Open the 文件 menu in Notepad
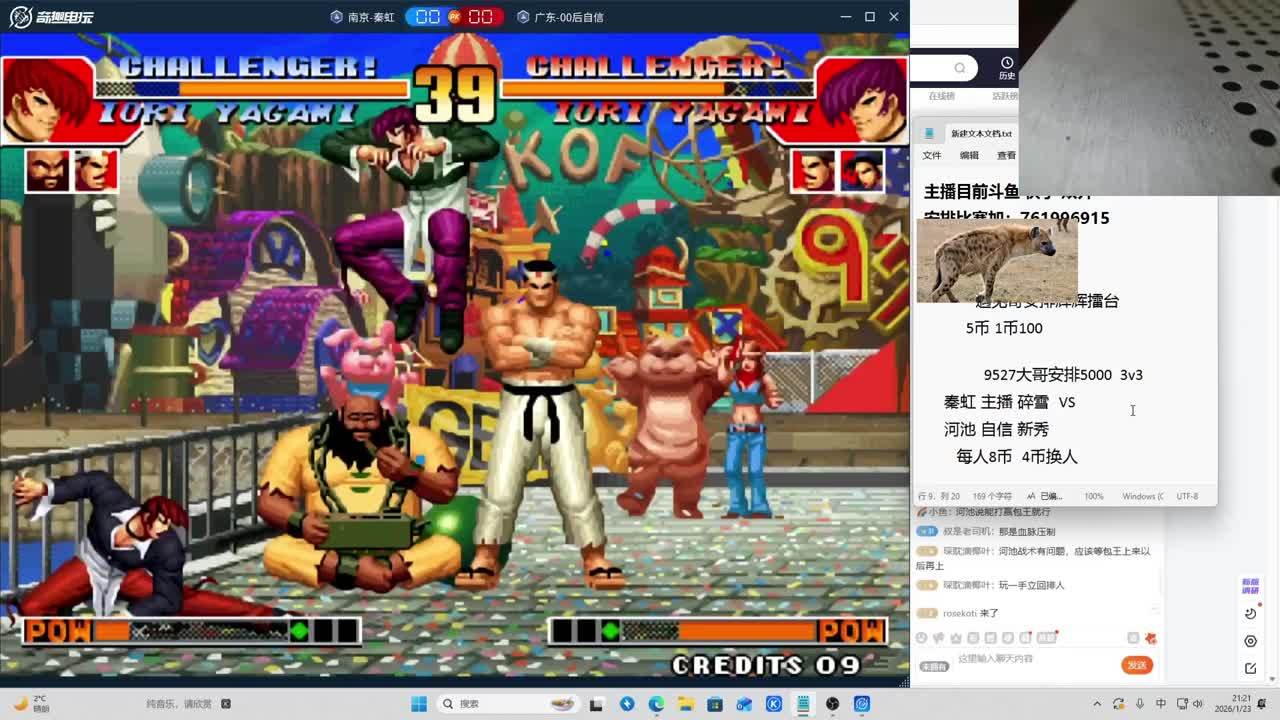 pyautogui.click(x=932, y=155)
